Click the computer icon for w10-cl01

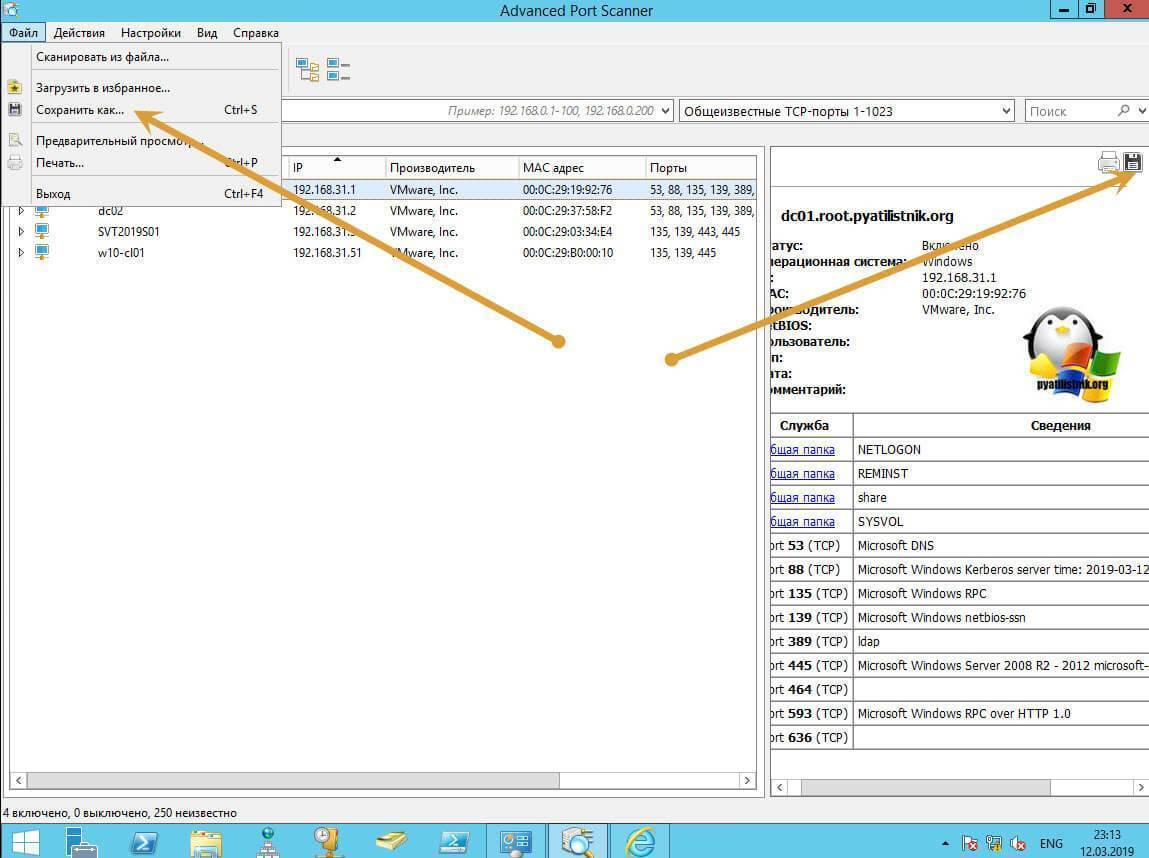[42, 253]
